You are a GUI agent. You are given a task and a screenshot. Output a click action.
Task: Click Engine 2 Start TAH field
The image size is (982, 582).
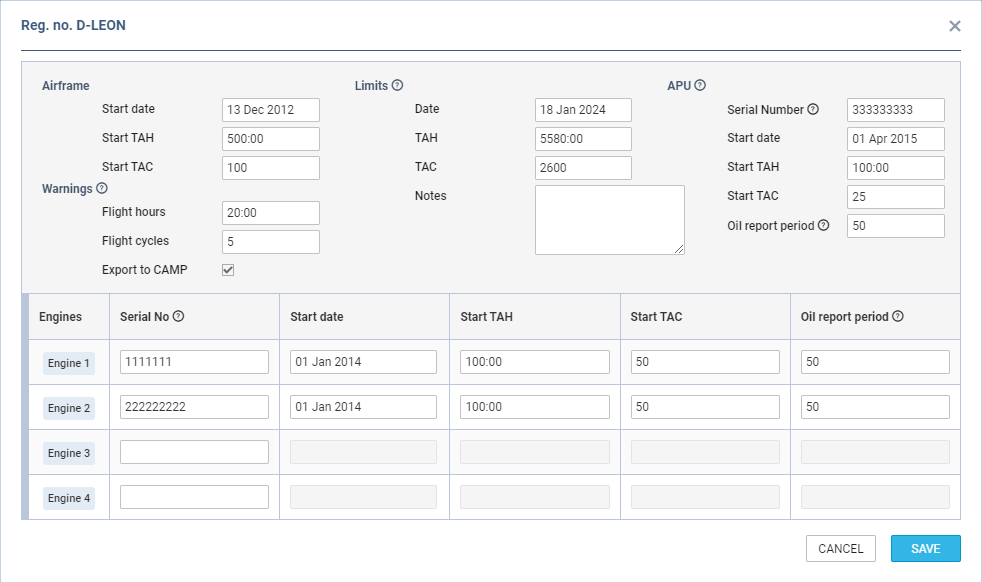click(x=534, y=407)
